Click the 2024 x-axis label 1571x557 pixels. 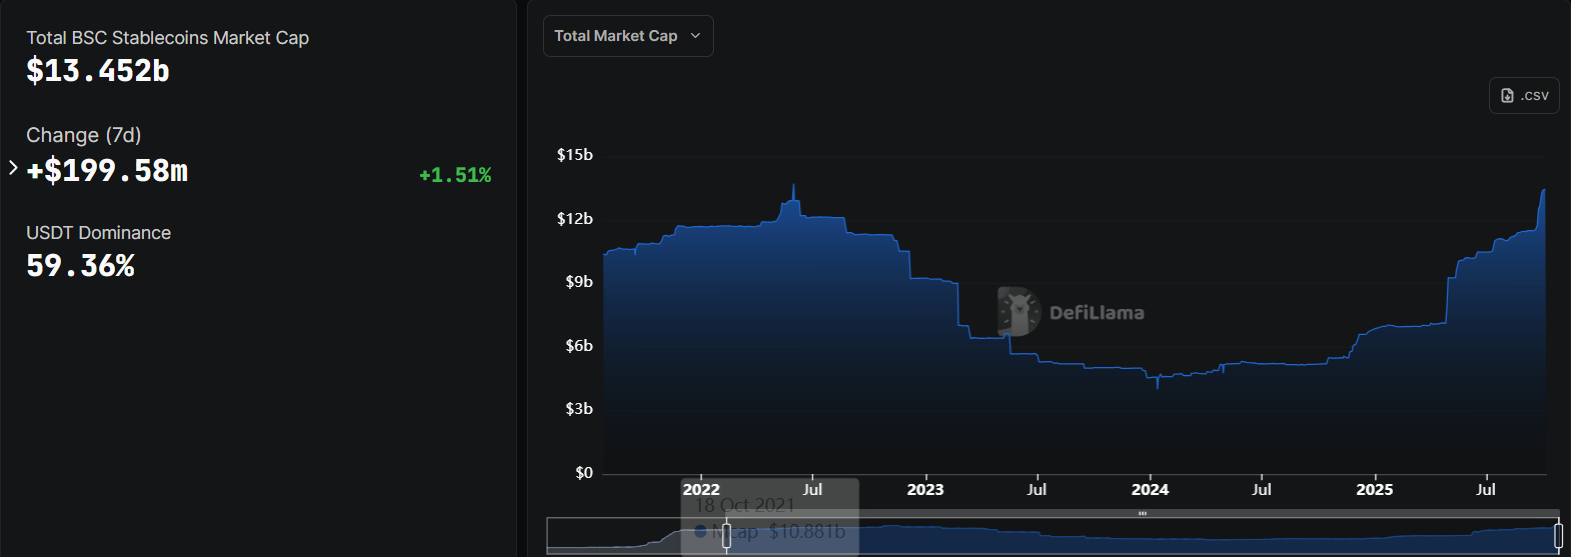tap(1150, 490)
